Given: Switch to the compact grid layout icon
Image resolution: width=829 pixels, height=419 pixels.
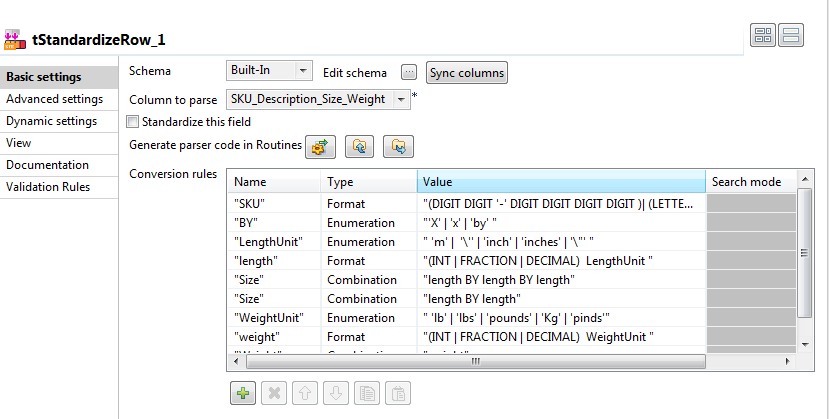Looking at the screenshot, I should 764,36.
